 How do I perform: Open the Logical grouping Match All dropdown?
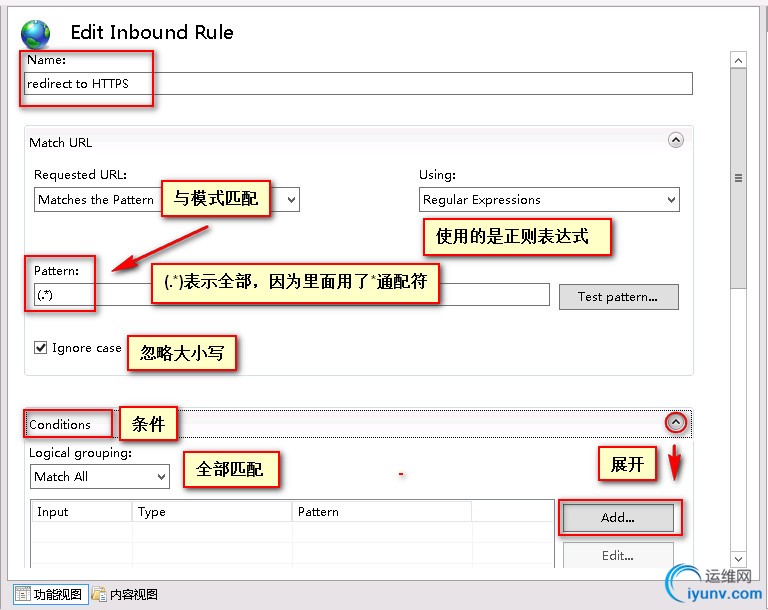point(100,477)
